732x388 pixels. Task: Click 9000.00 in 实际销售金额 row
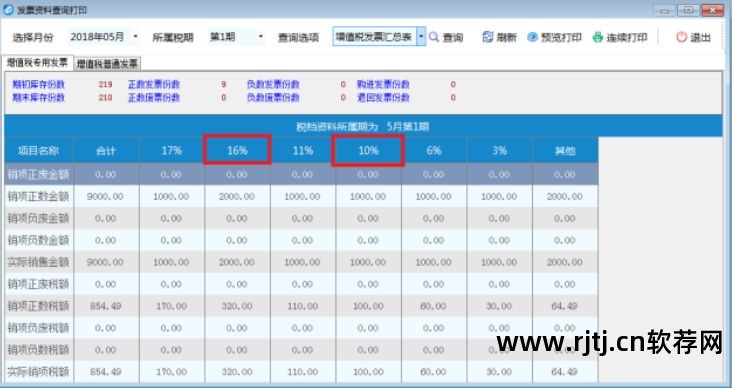tap(106, 262)
